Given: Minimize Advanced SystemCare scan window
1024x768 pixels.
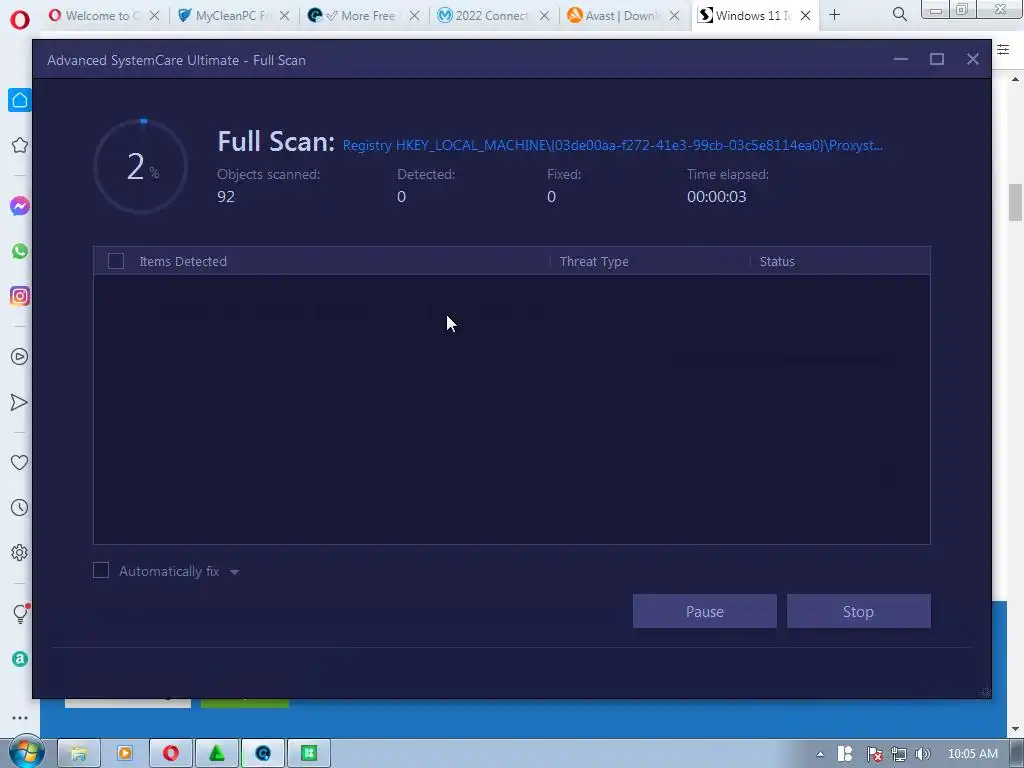Looking at the screenshot, I should click(x=901, y=59).
